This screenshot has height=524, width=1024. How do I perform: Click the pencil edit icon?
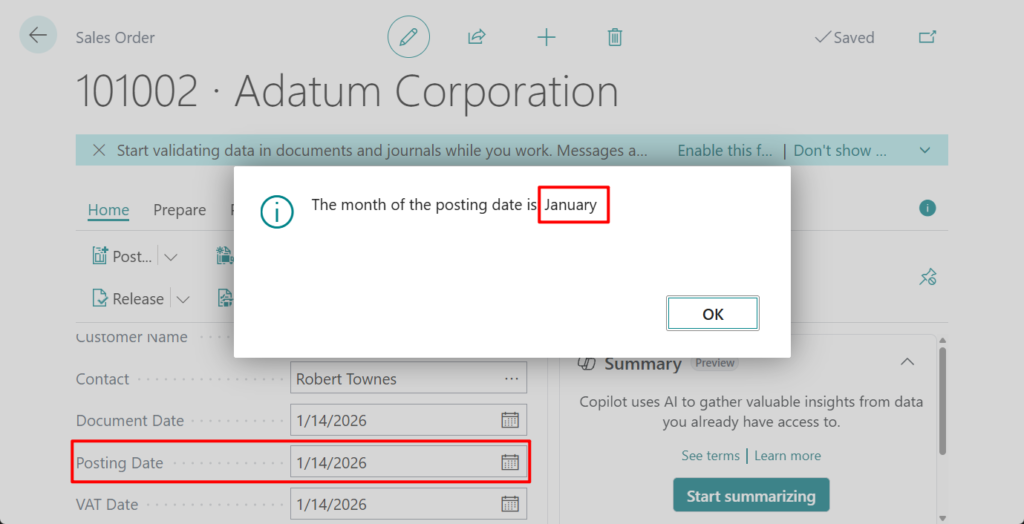click(x=408, y=37)
